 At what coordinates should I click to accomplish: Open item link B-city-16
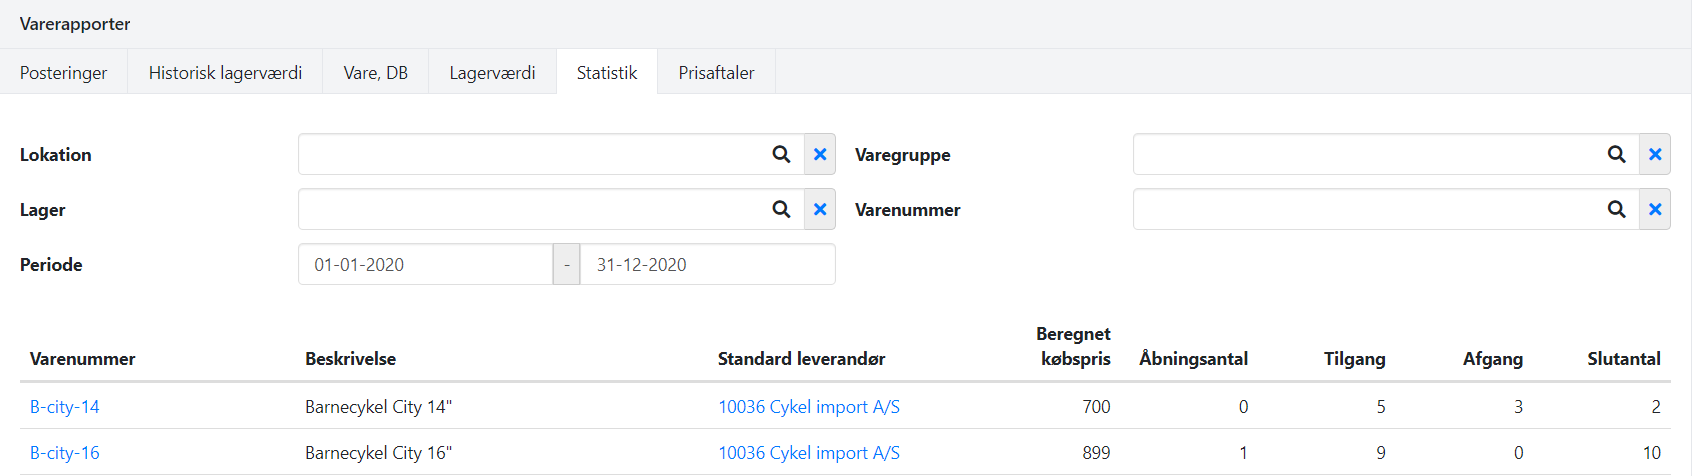tap(65, 453)
